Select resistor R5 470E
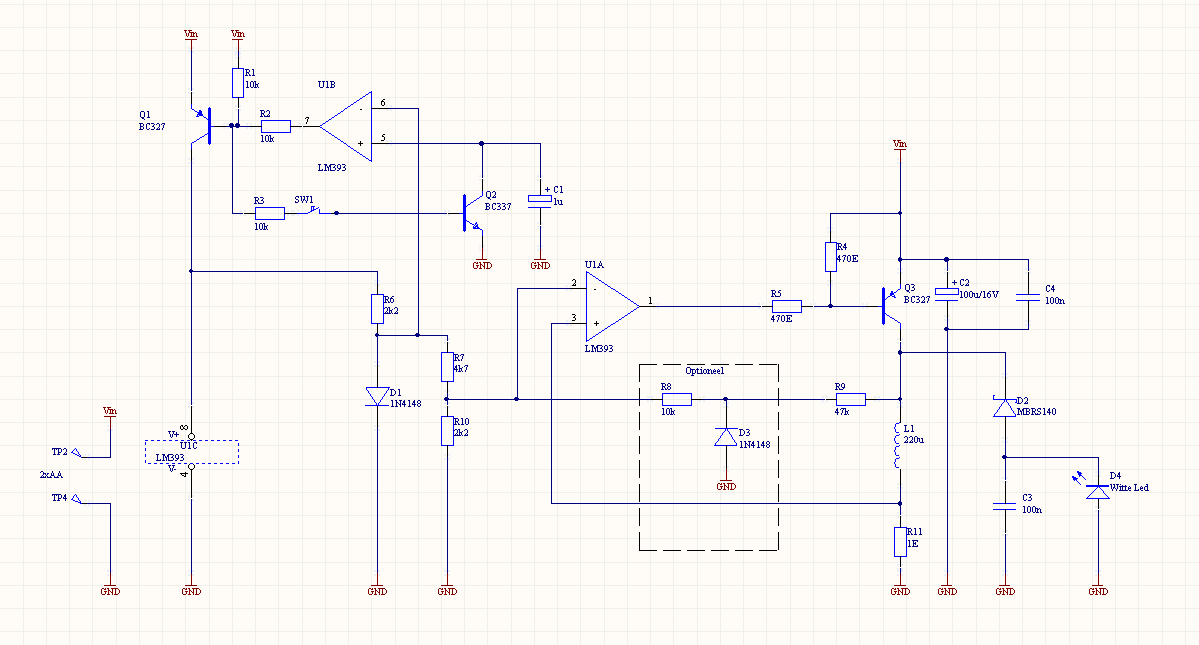1199x645 pixels. (787, 306)
